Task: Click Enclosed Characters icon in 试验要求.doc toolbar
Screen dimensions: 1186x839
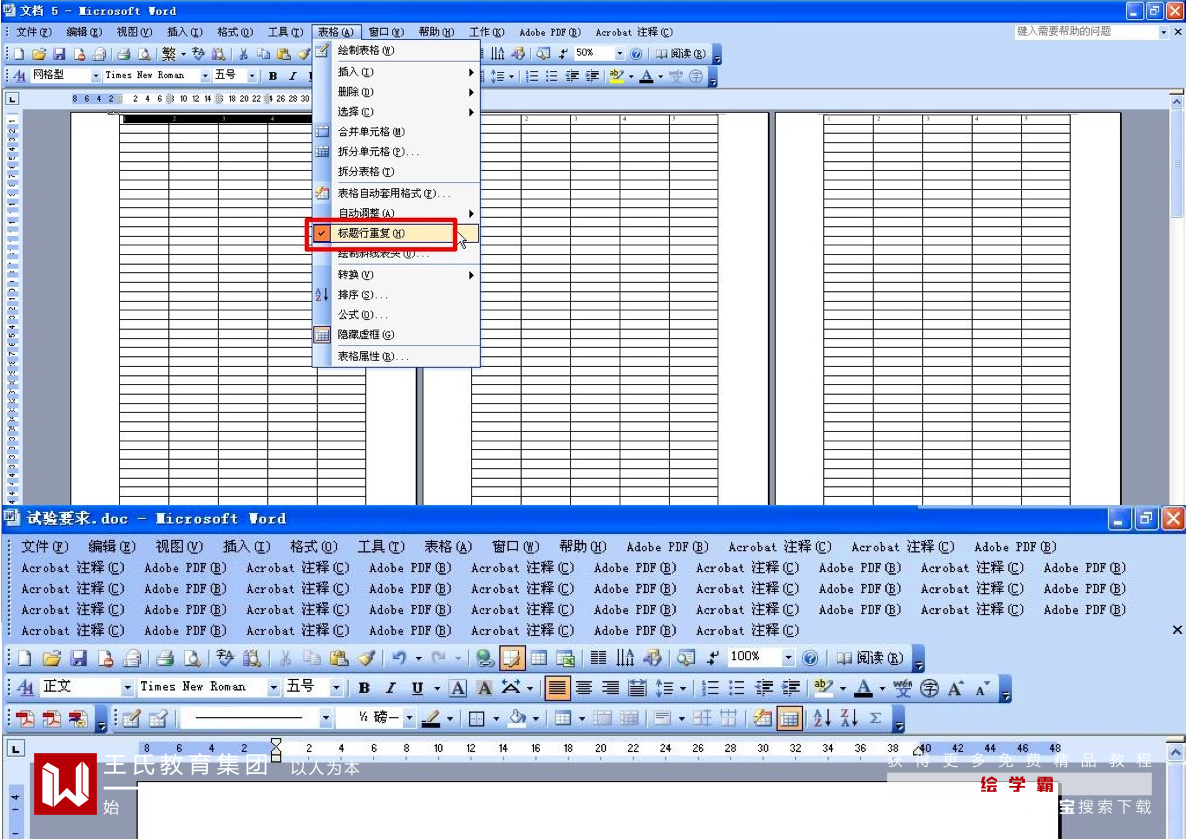Action: pos(930,688)
